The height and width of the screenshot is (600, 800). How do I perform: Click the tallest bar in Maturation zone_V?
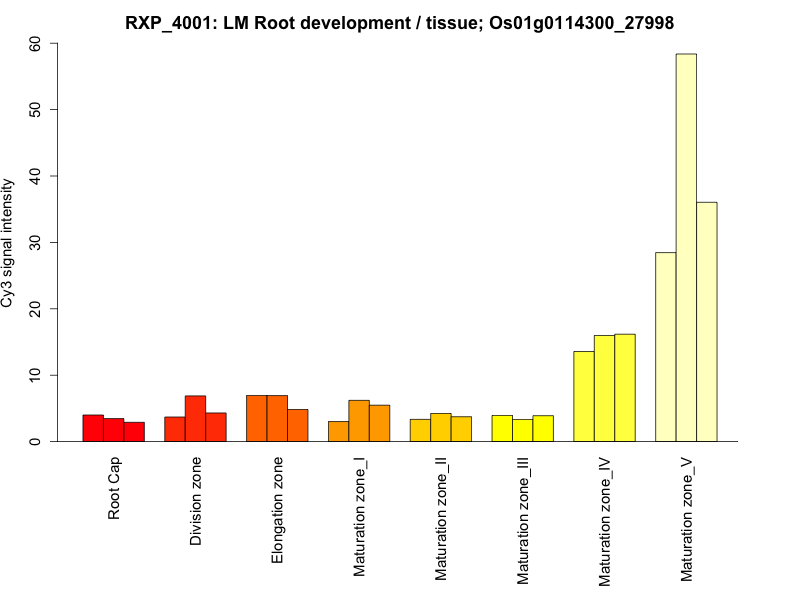pyautogui.click(x=686, y=248)
